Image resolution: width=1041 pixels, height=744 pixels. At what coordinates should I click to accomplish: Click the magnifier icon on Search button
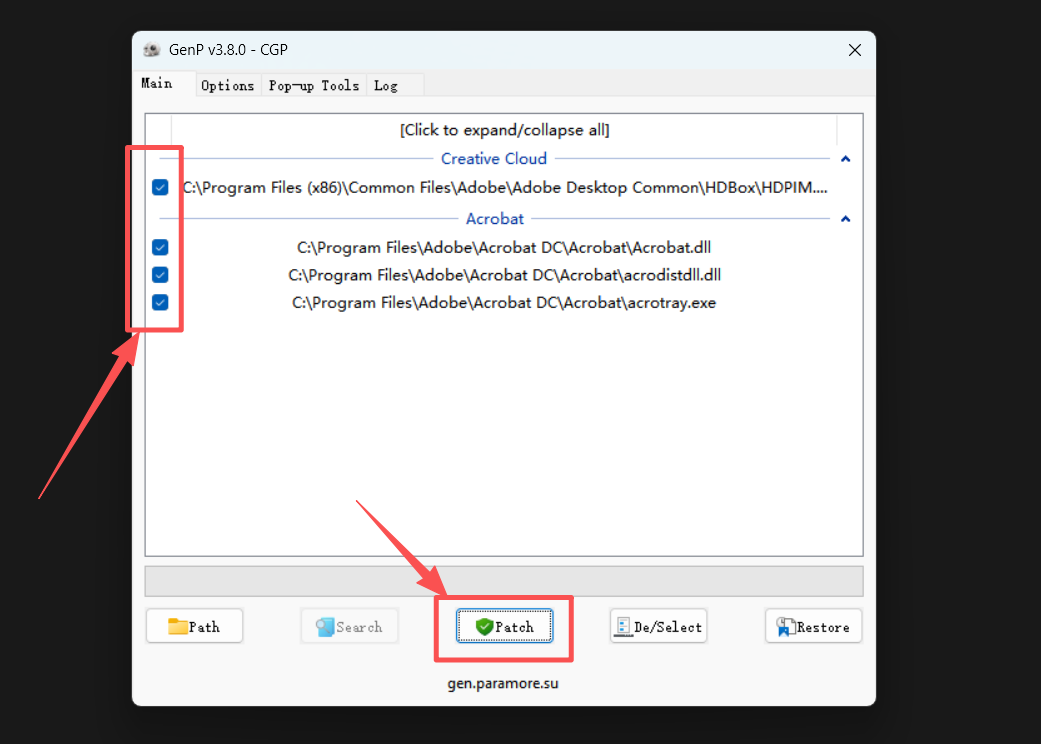click(x=325, y=627)
